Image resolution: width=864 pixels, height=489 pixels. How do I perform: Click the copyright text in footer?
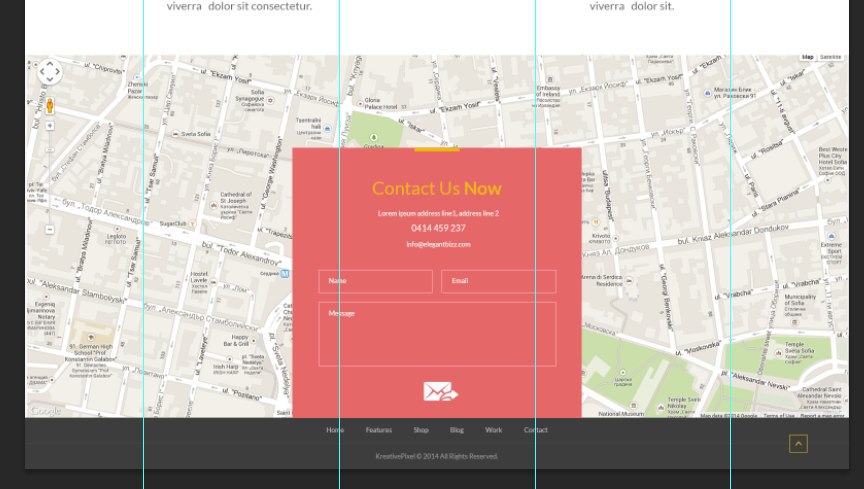tap(437, 456)
